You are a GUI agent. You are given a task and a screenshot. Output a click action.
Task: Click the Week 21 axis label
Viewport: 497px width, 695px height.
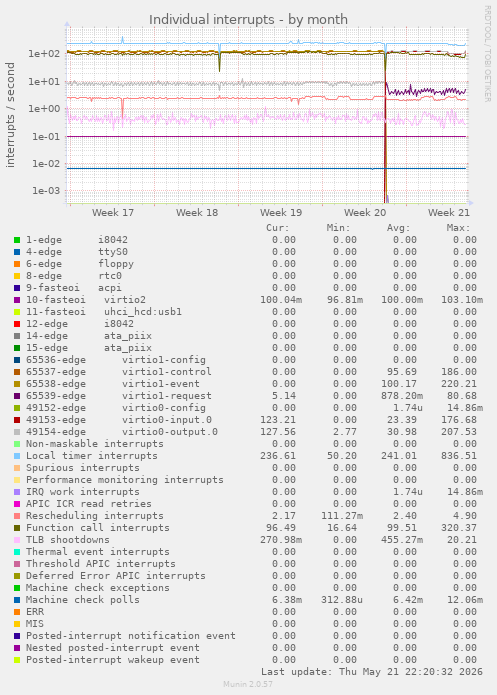tap(449, 212)
